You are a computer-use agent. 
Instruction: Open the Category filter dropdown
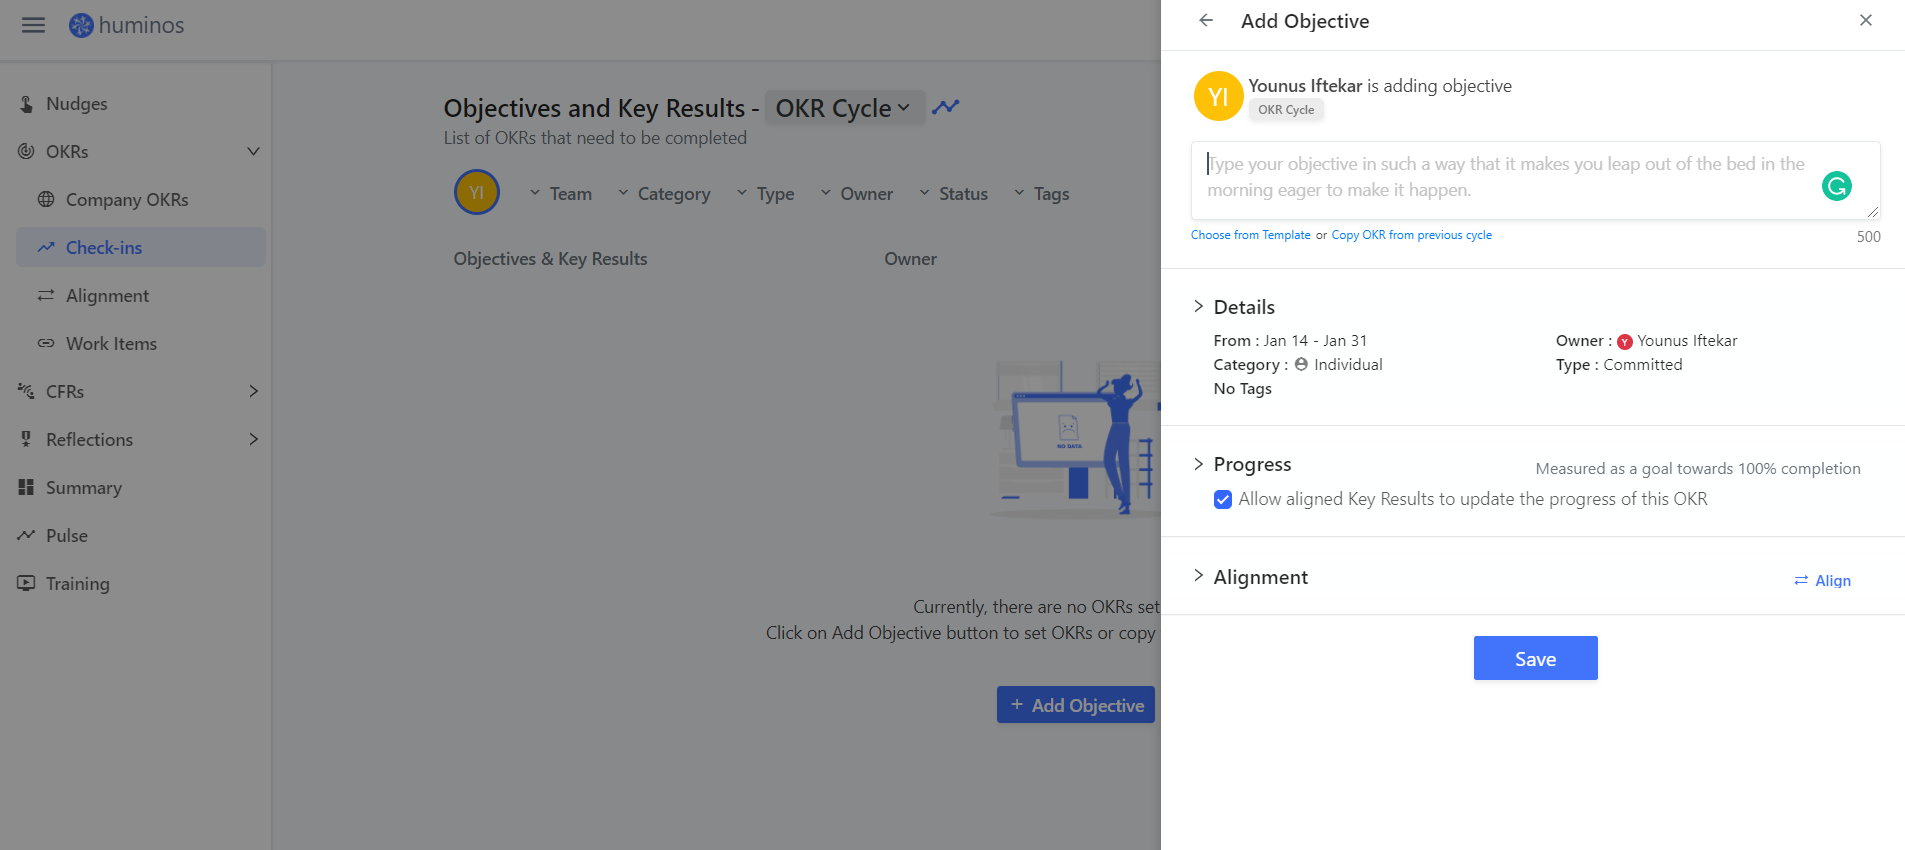pyautogui.click(x=664, y=194)
